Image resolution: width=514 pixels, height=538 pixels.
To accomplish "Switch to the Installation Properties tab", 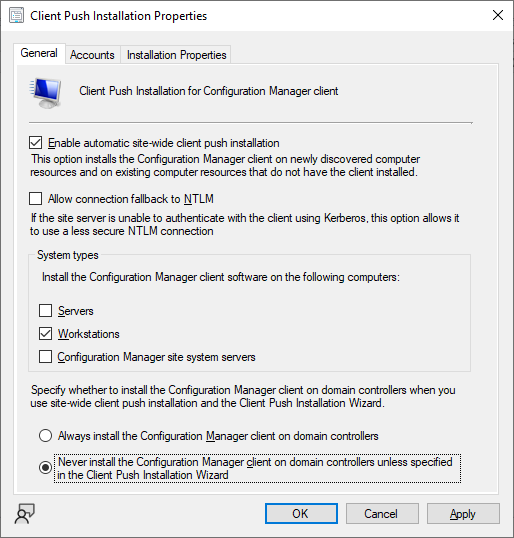I will [x=176, y=55].
